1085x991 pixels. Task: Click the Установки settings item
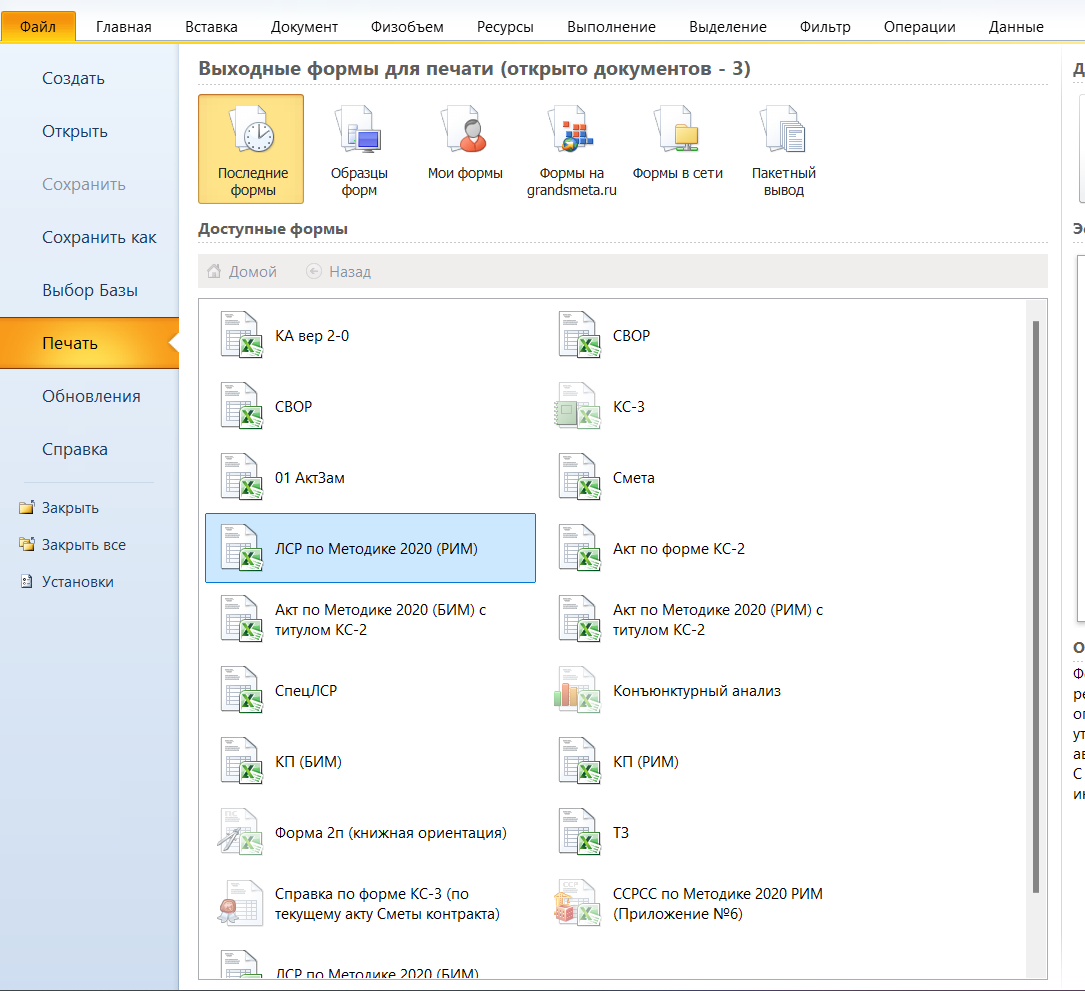[77, 582]
